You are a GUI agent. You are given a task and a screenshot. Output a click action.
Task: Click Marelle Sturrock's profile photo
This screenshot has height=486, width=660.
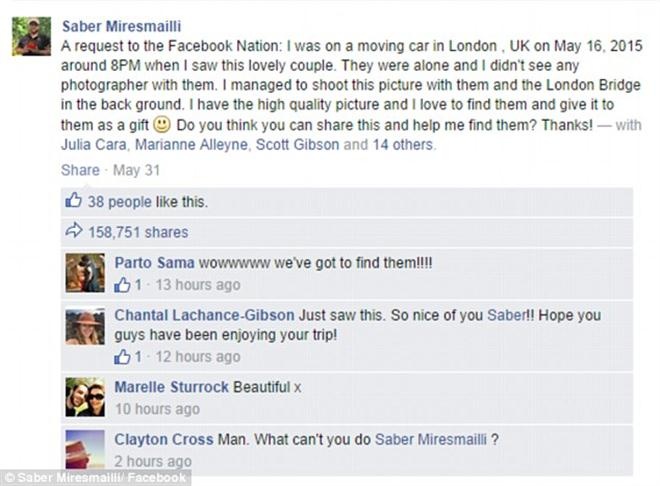[84, 397]
